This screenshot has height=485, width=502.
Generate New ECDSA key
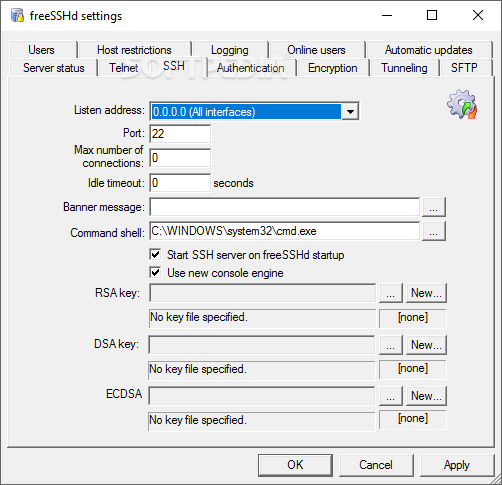tap(426, 396)
